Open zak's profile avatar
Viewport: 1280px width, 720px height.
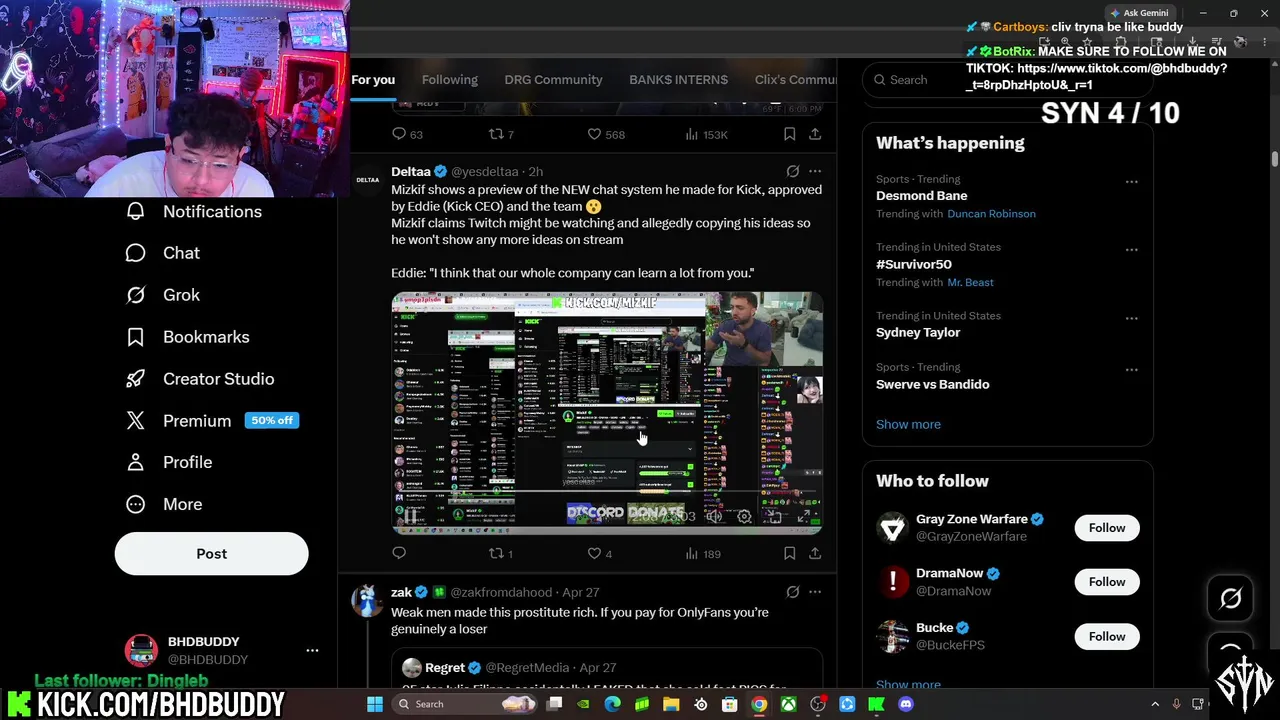[x=367, y=600]
